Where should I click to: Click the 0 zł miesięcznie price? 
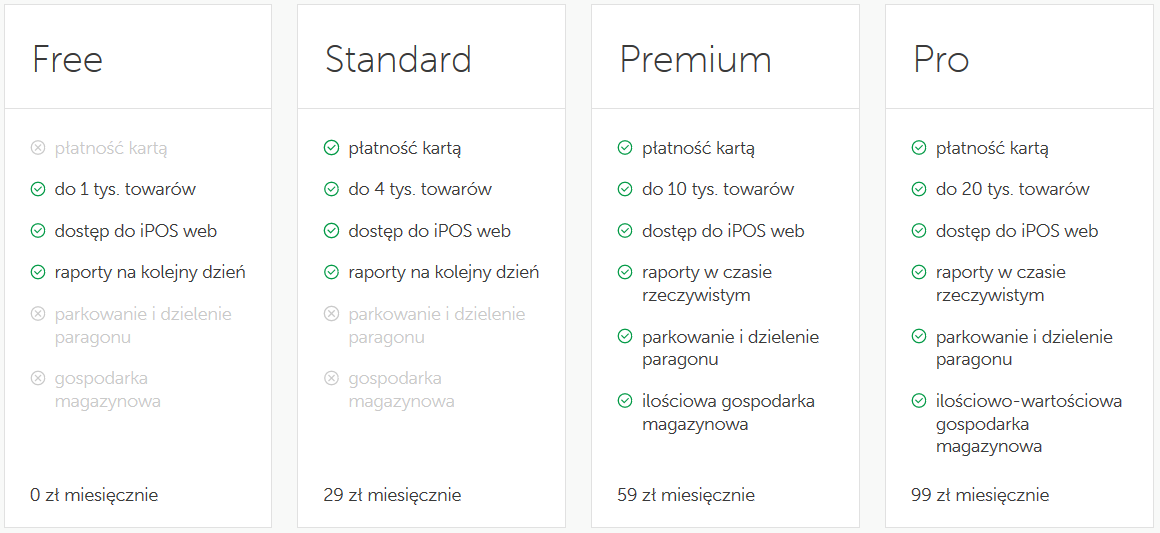(x=94, y=495)
